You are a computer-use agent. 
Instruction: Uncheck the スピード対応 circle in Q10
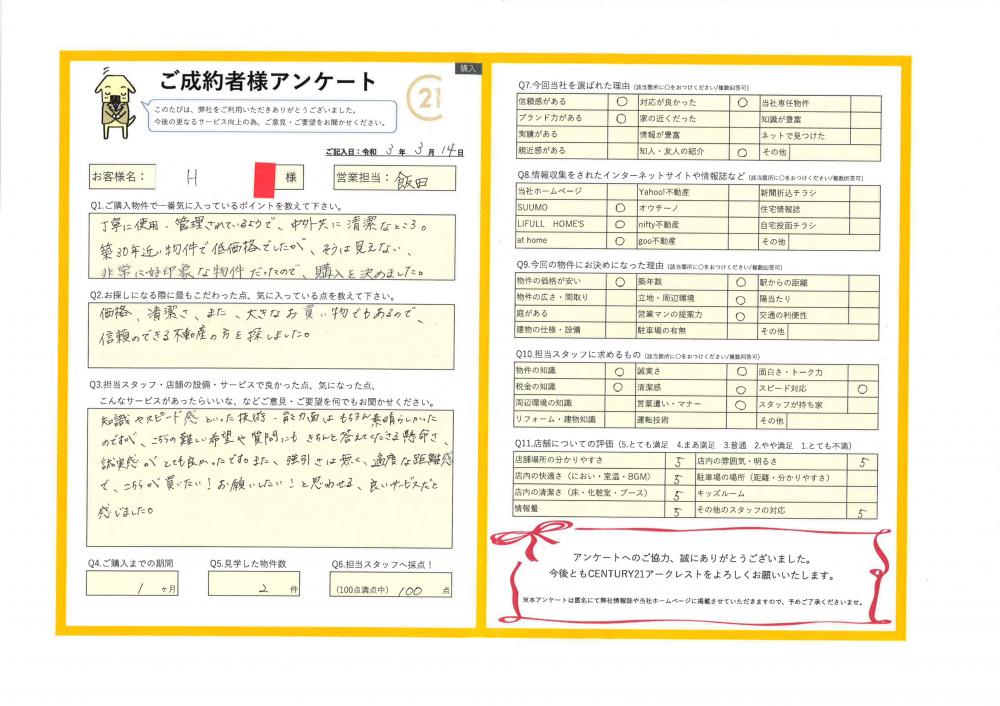(x=862, y=389)
